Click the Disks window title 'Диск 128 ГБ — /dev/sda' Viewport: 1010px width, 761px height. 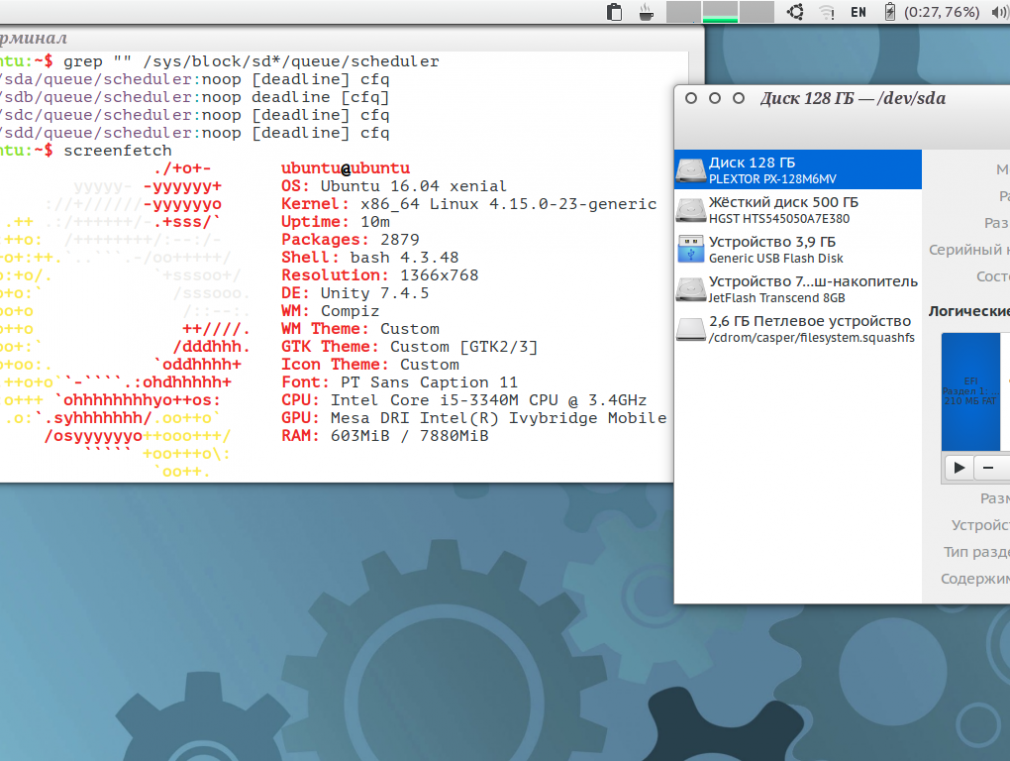(x=853, y=99)
